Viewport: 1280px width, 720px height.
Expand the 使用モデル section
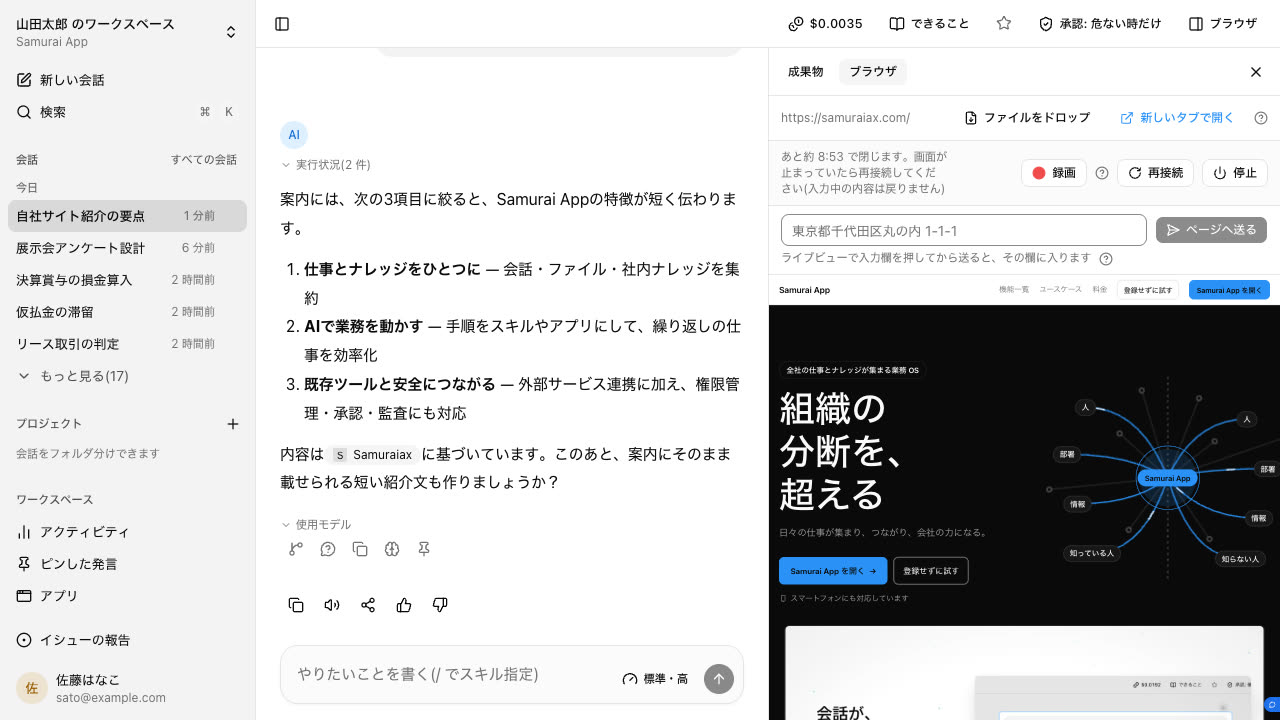click(316, 525)
